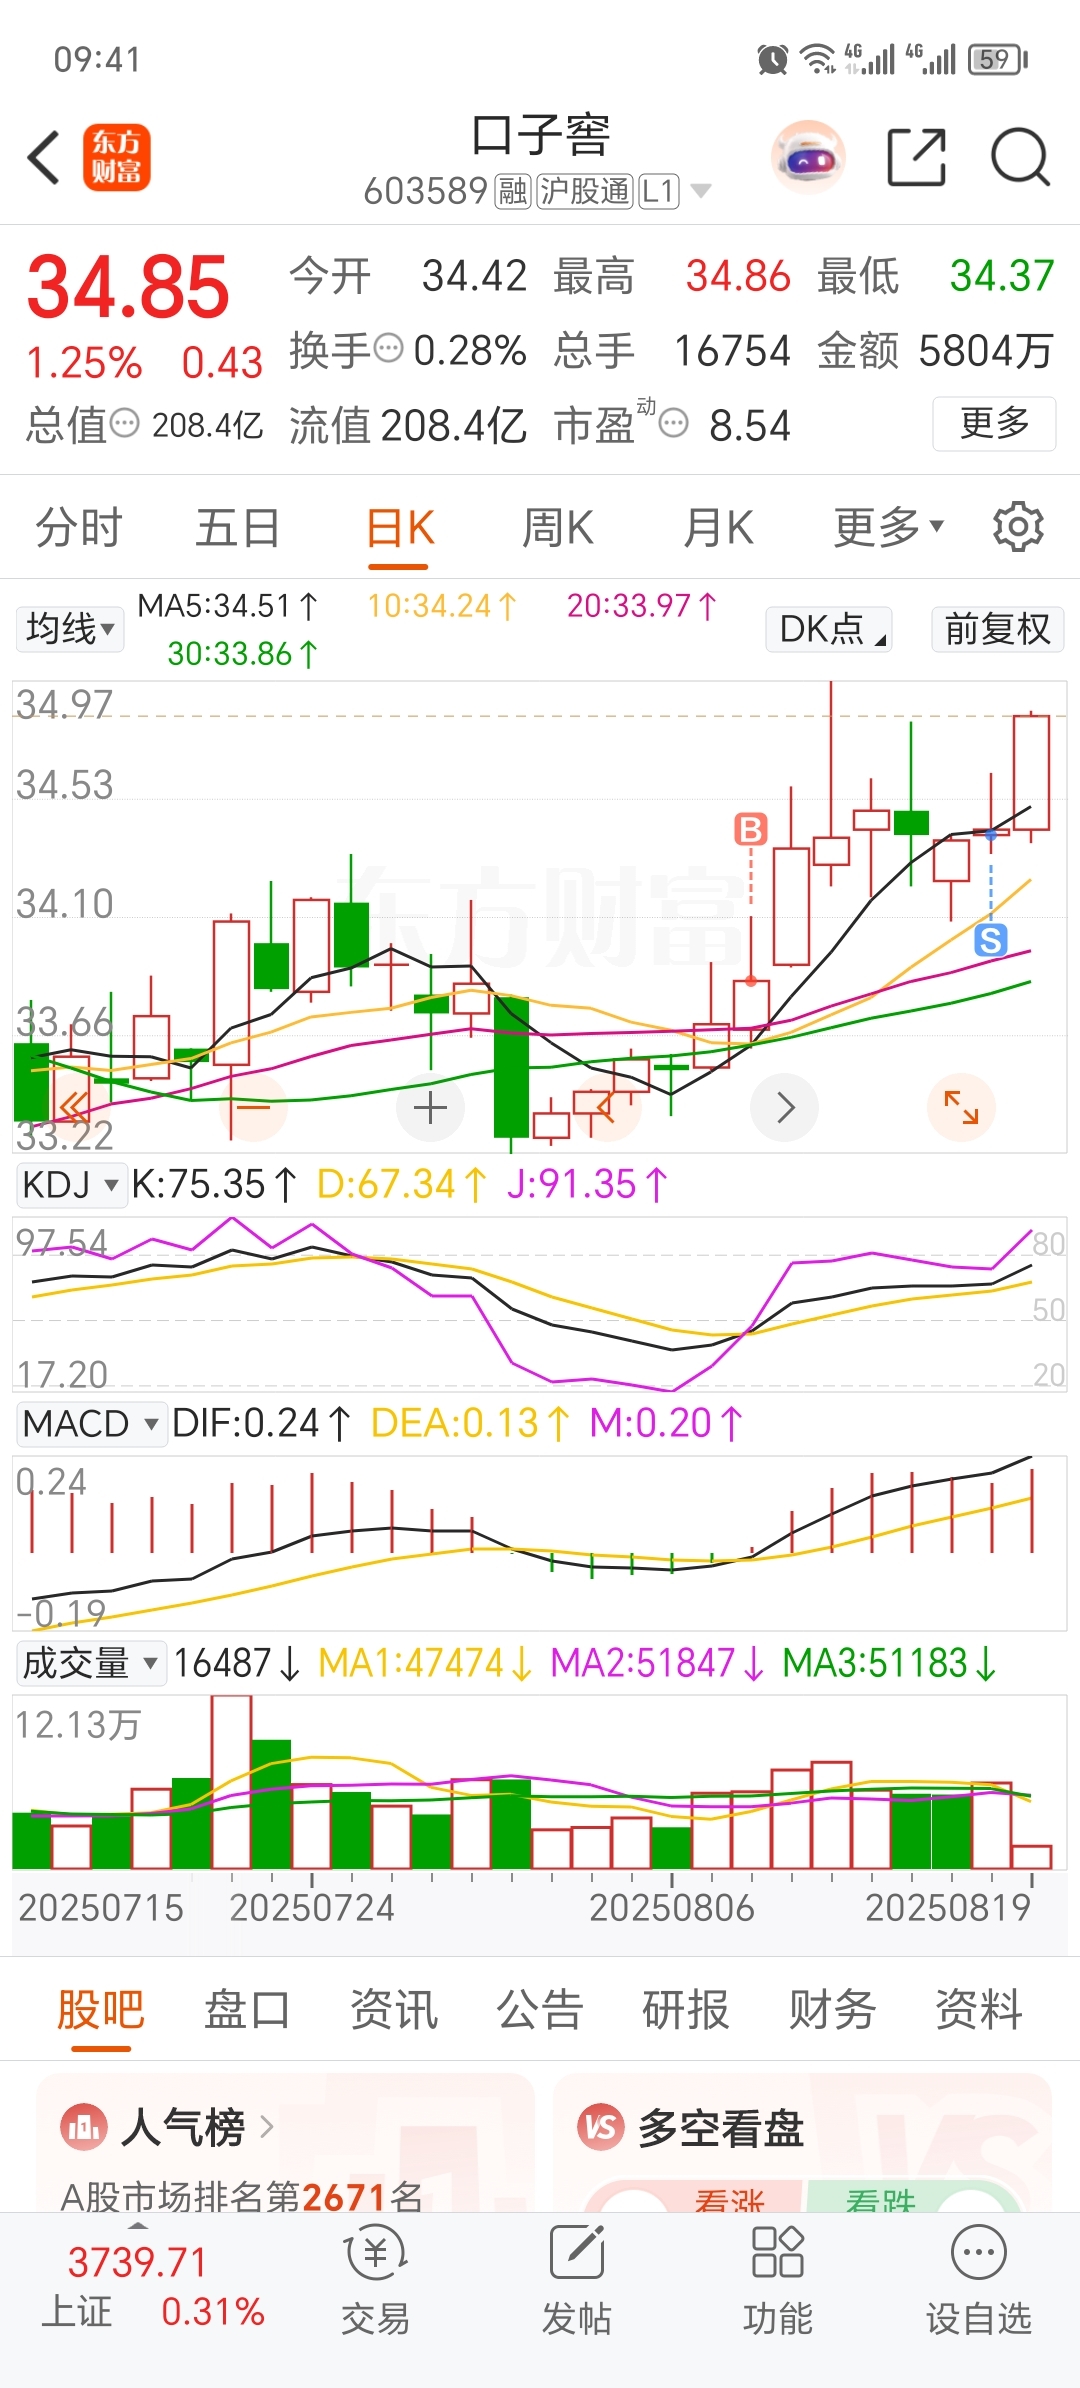
Task: Shift chart left with double-arrow button
Action: [x=74, y=1108]
